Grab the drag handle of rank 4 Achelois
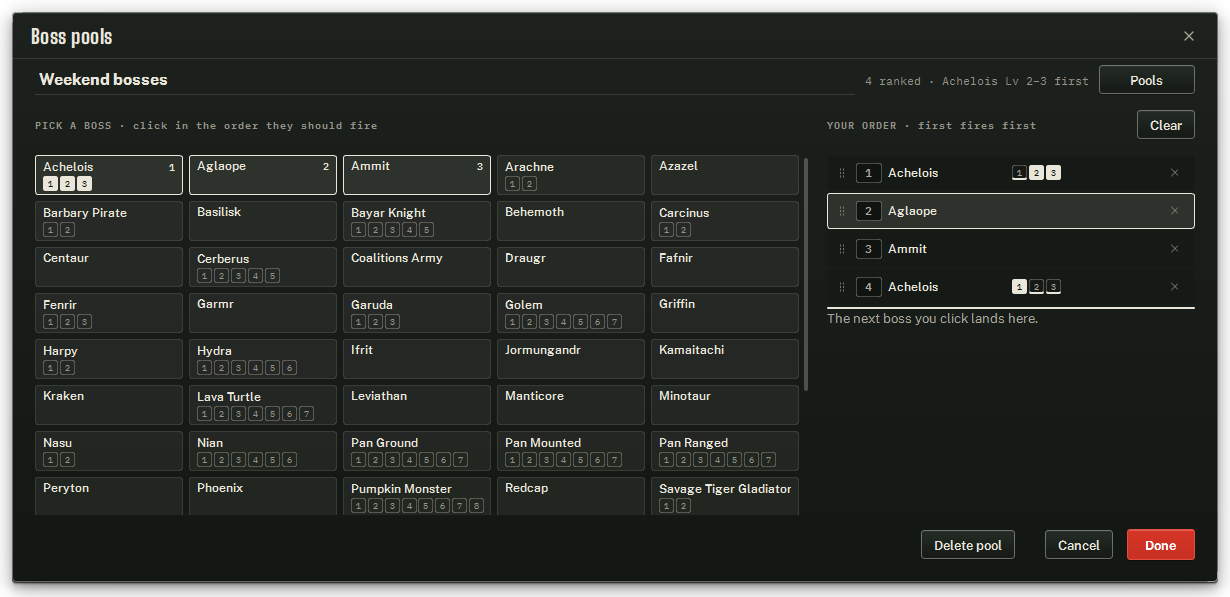Image resolution: width=1230 pixels, height=597 pixels. (841, 287)
